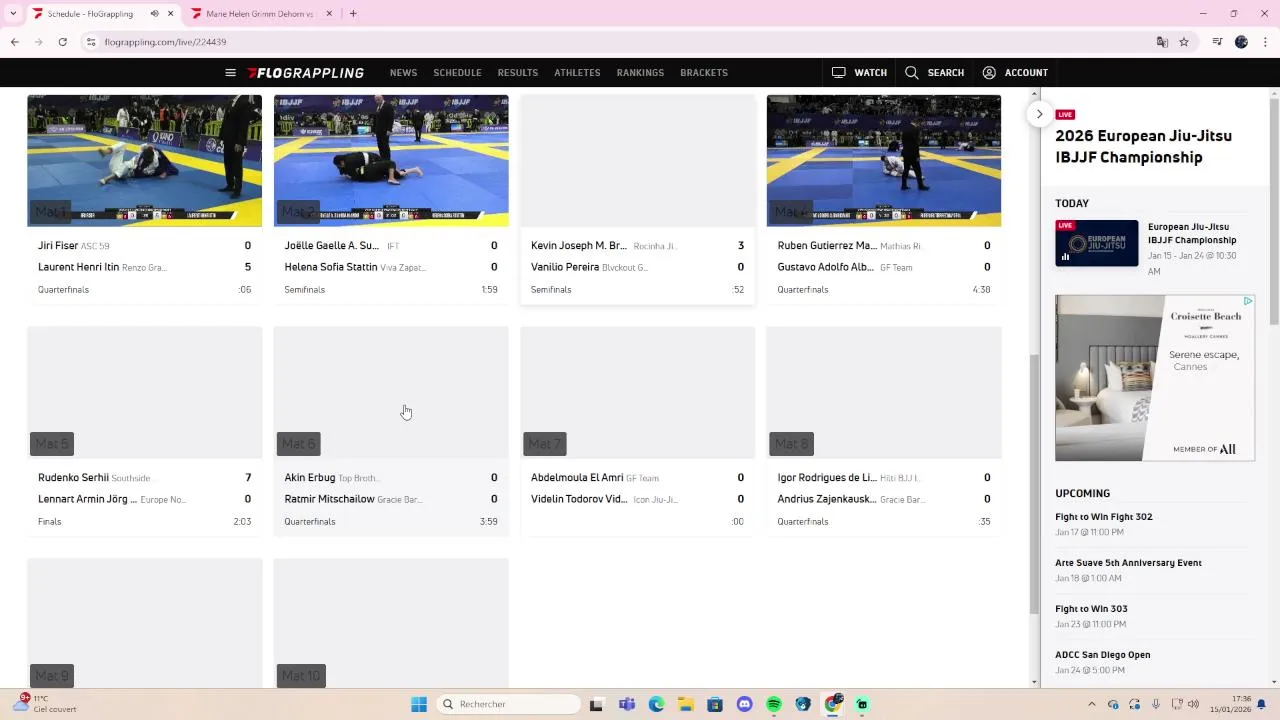Go back in the browser
The width and height of the screenshot is (1280, 720).
click(x=14, y=42)
